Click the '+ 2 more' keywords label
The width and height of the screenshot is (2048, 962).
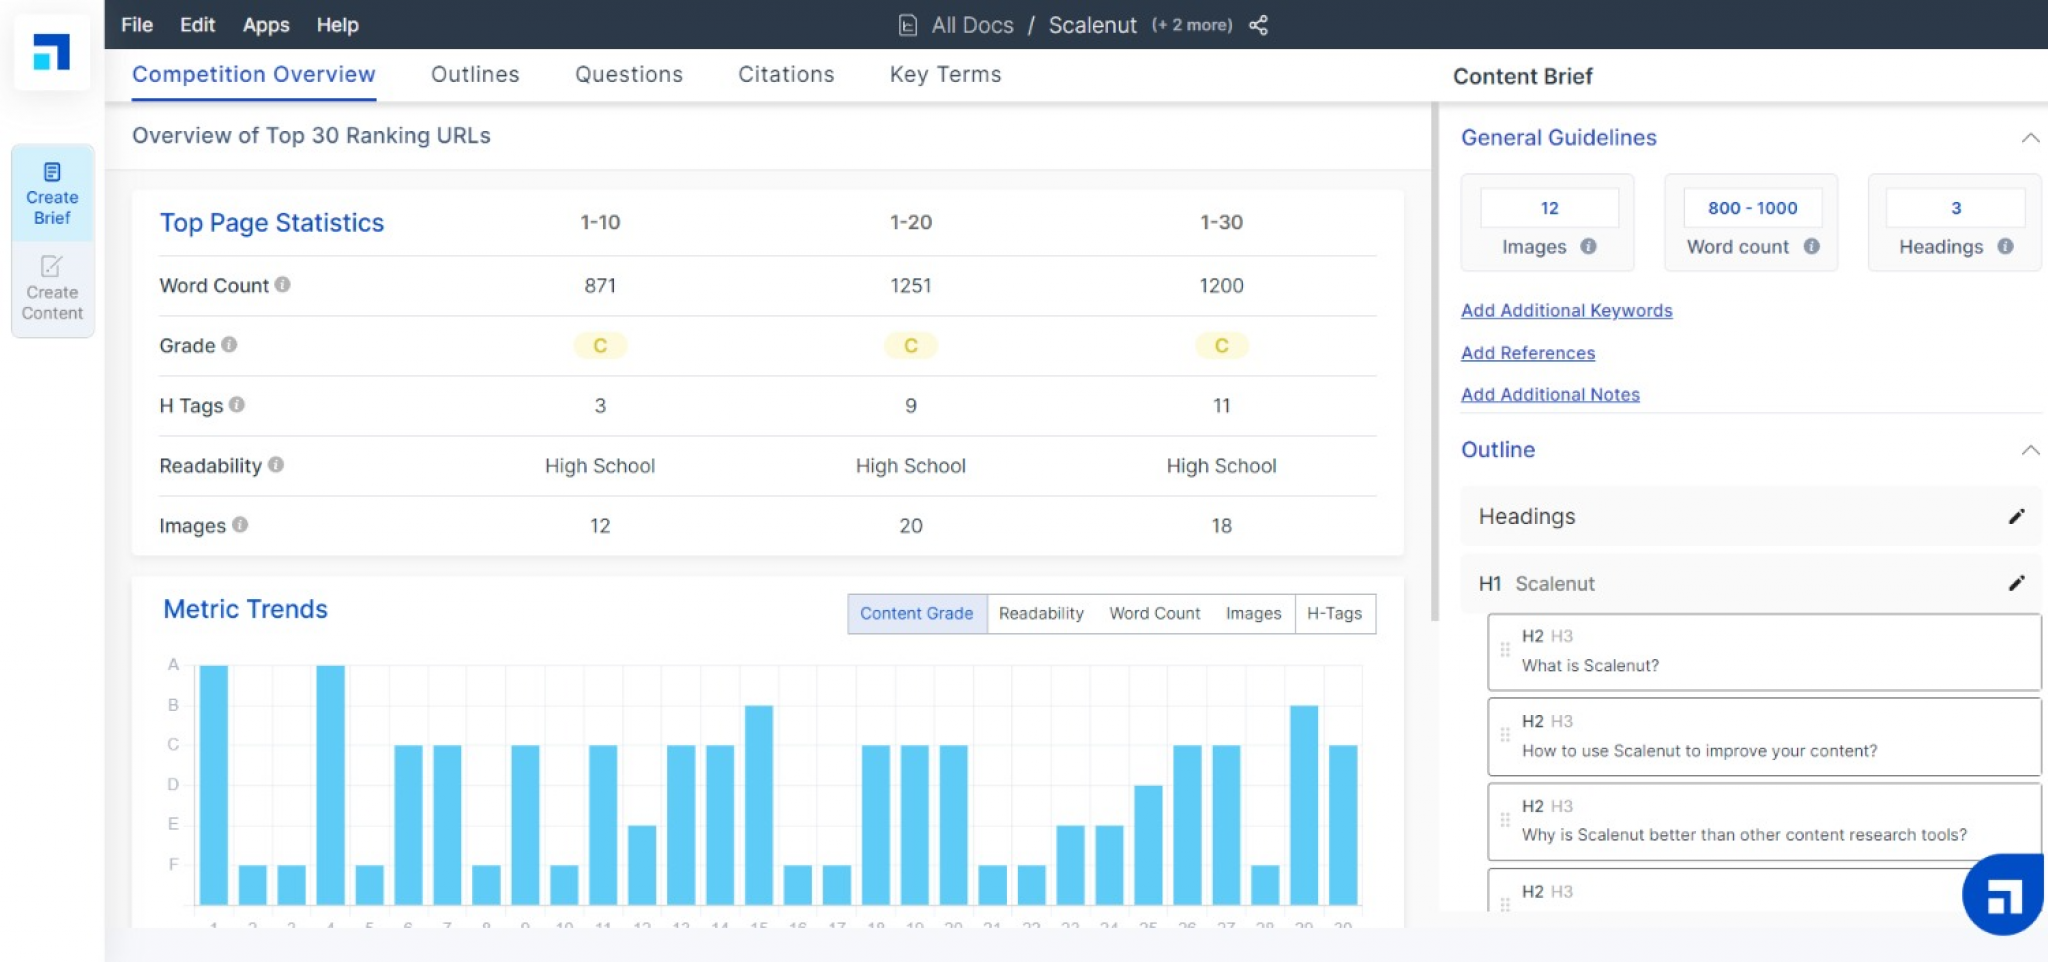pyautogui.click(x=1192, y=25)
